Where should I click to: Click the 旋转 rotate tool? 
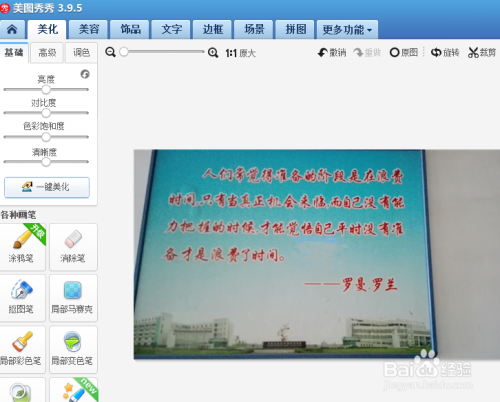click(445, 52)
